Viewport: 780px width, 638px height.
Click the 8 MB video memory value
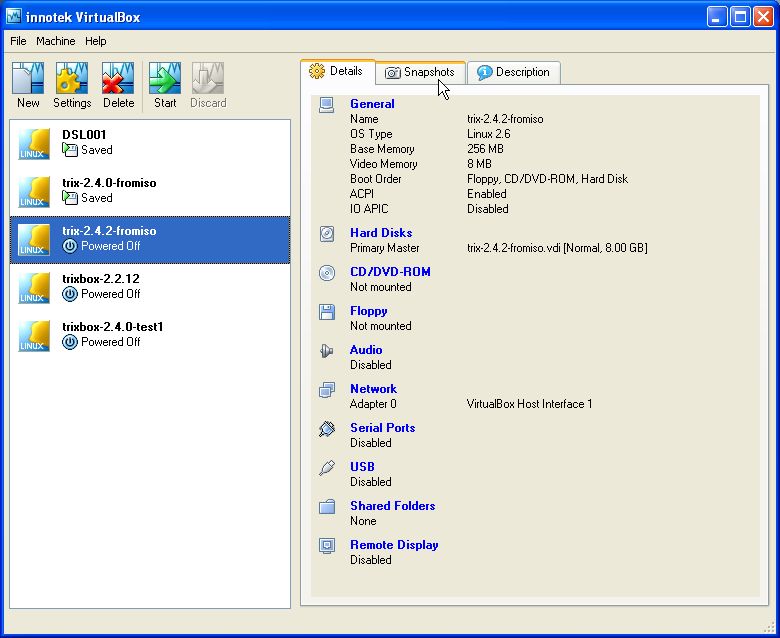(479, 164)
